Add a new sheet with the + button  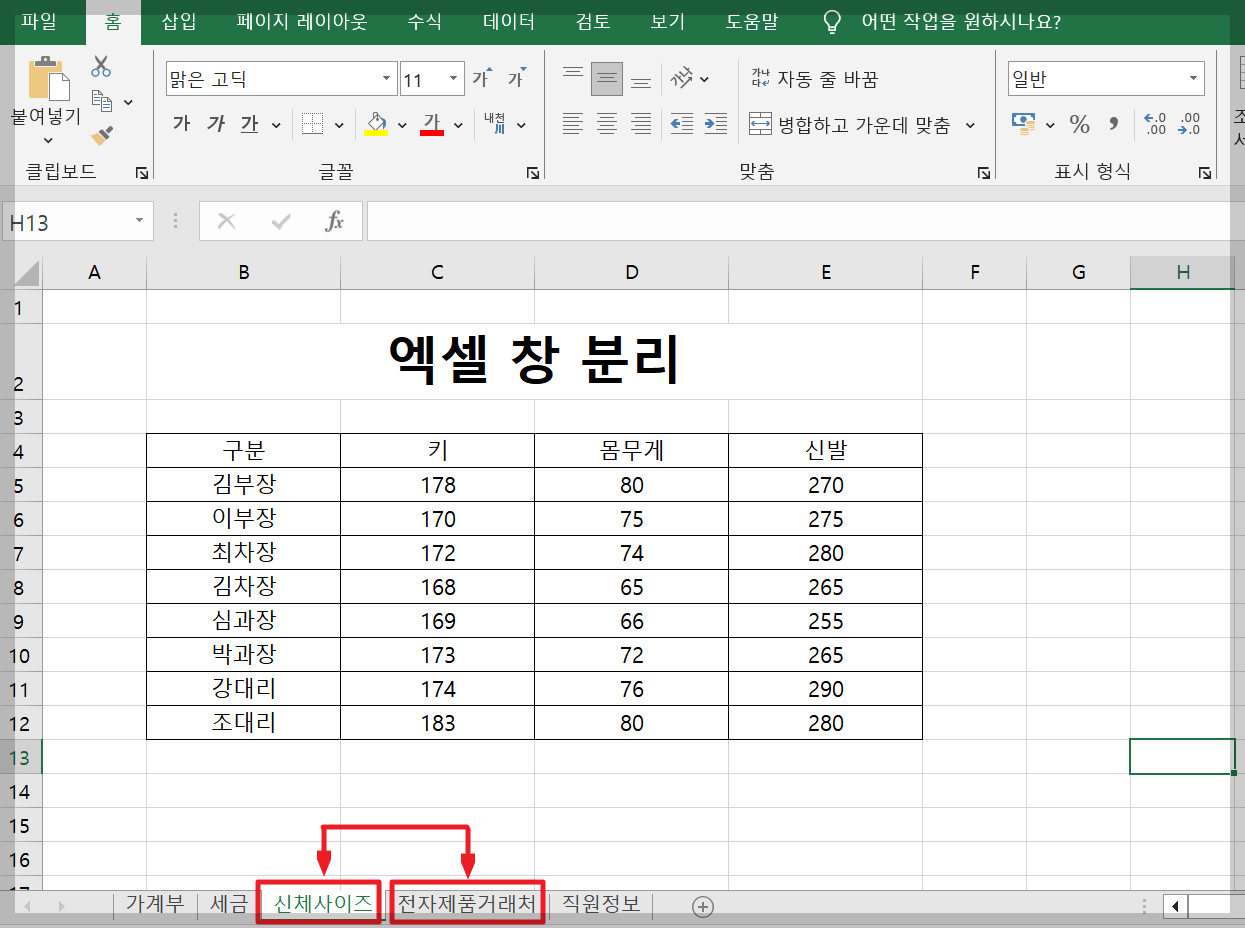pos(703,905)
